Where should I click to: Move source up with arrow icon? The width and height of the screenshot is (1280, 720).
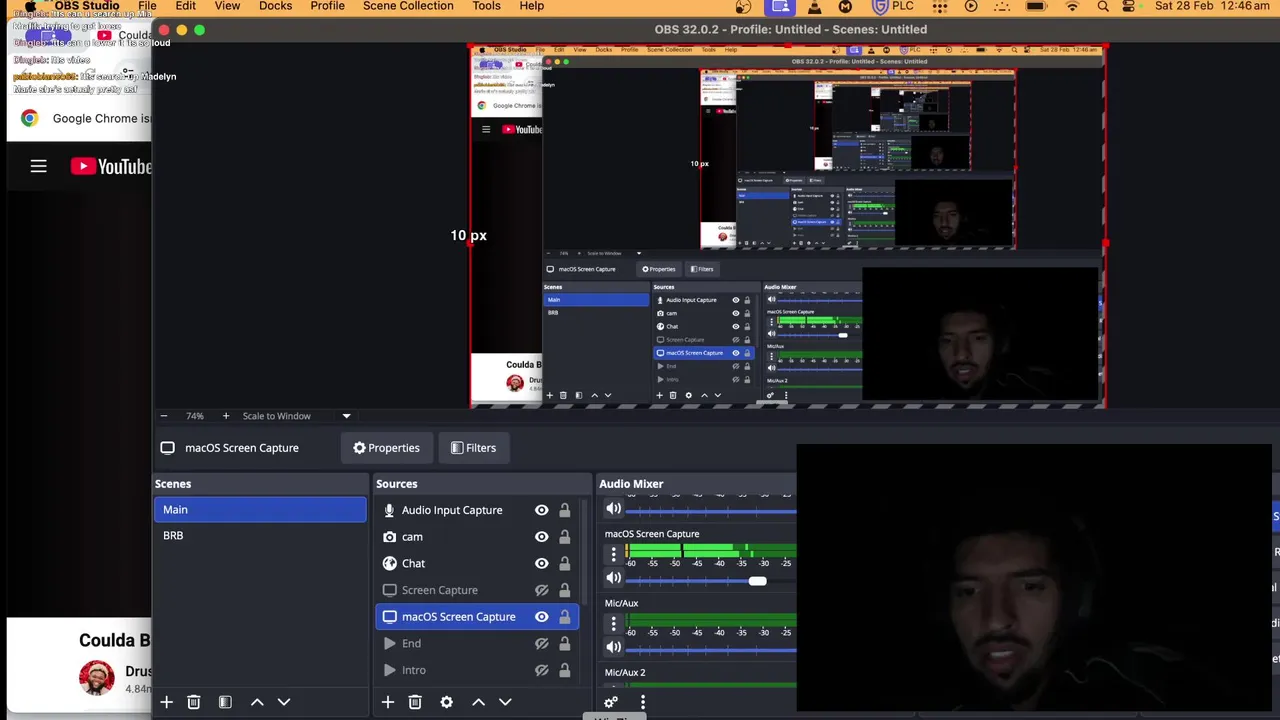click(x=478, y=702)
